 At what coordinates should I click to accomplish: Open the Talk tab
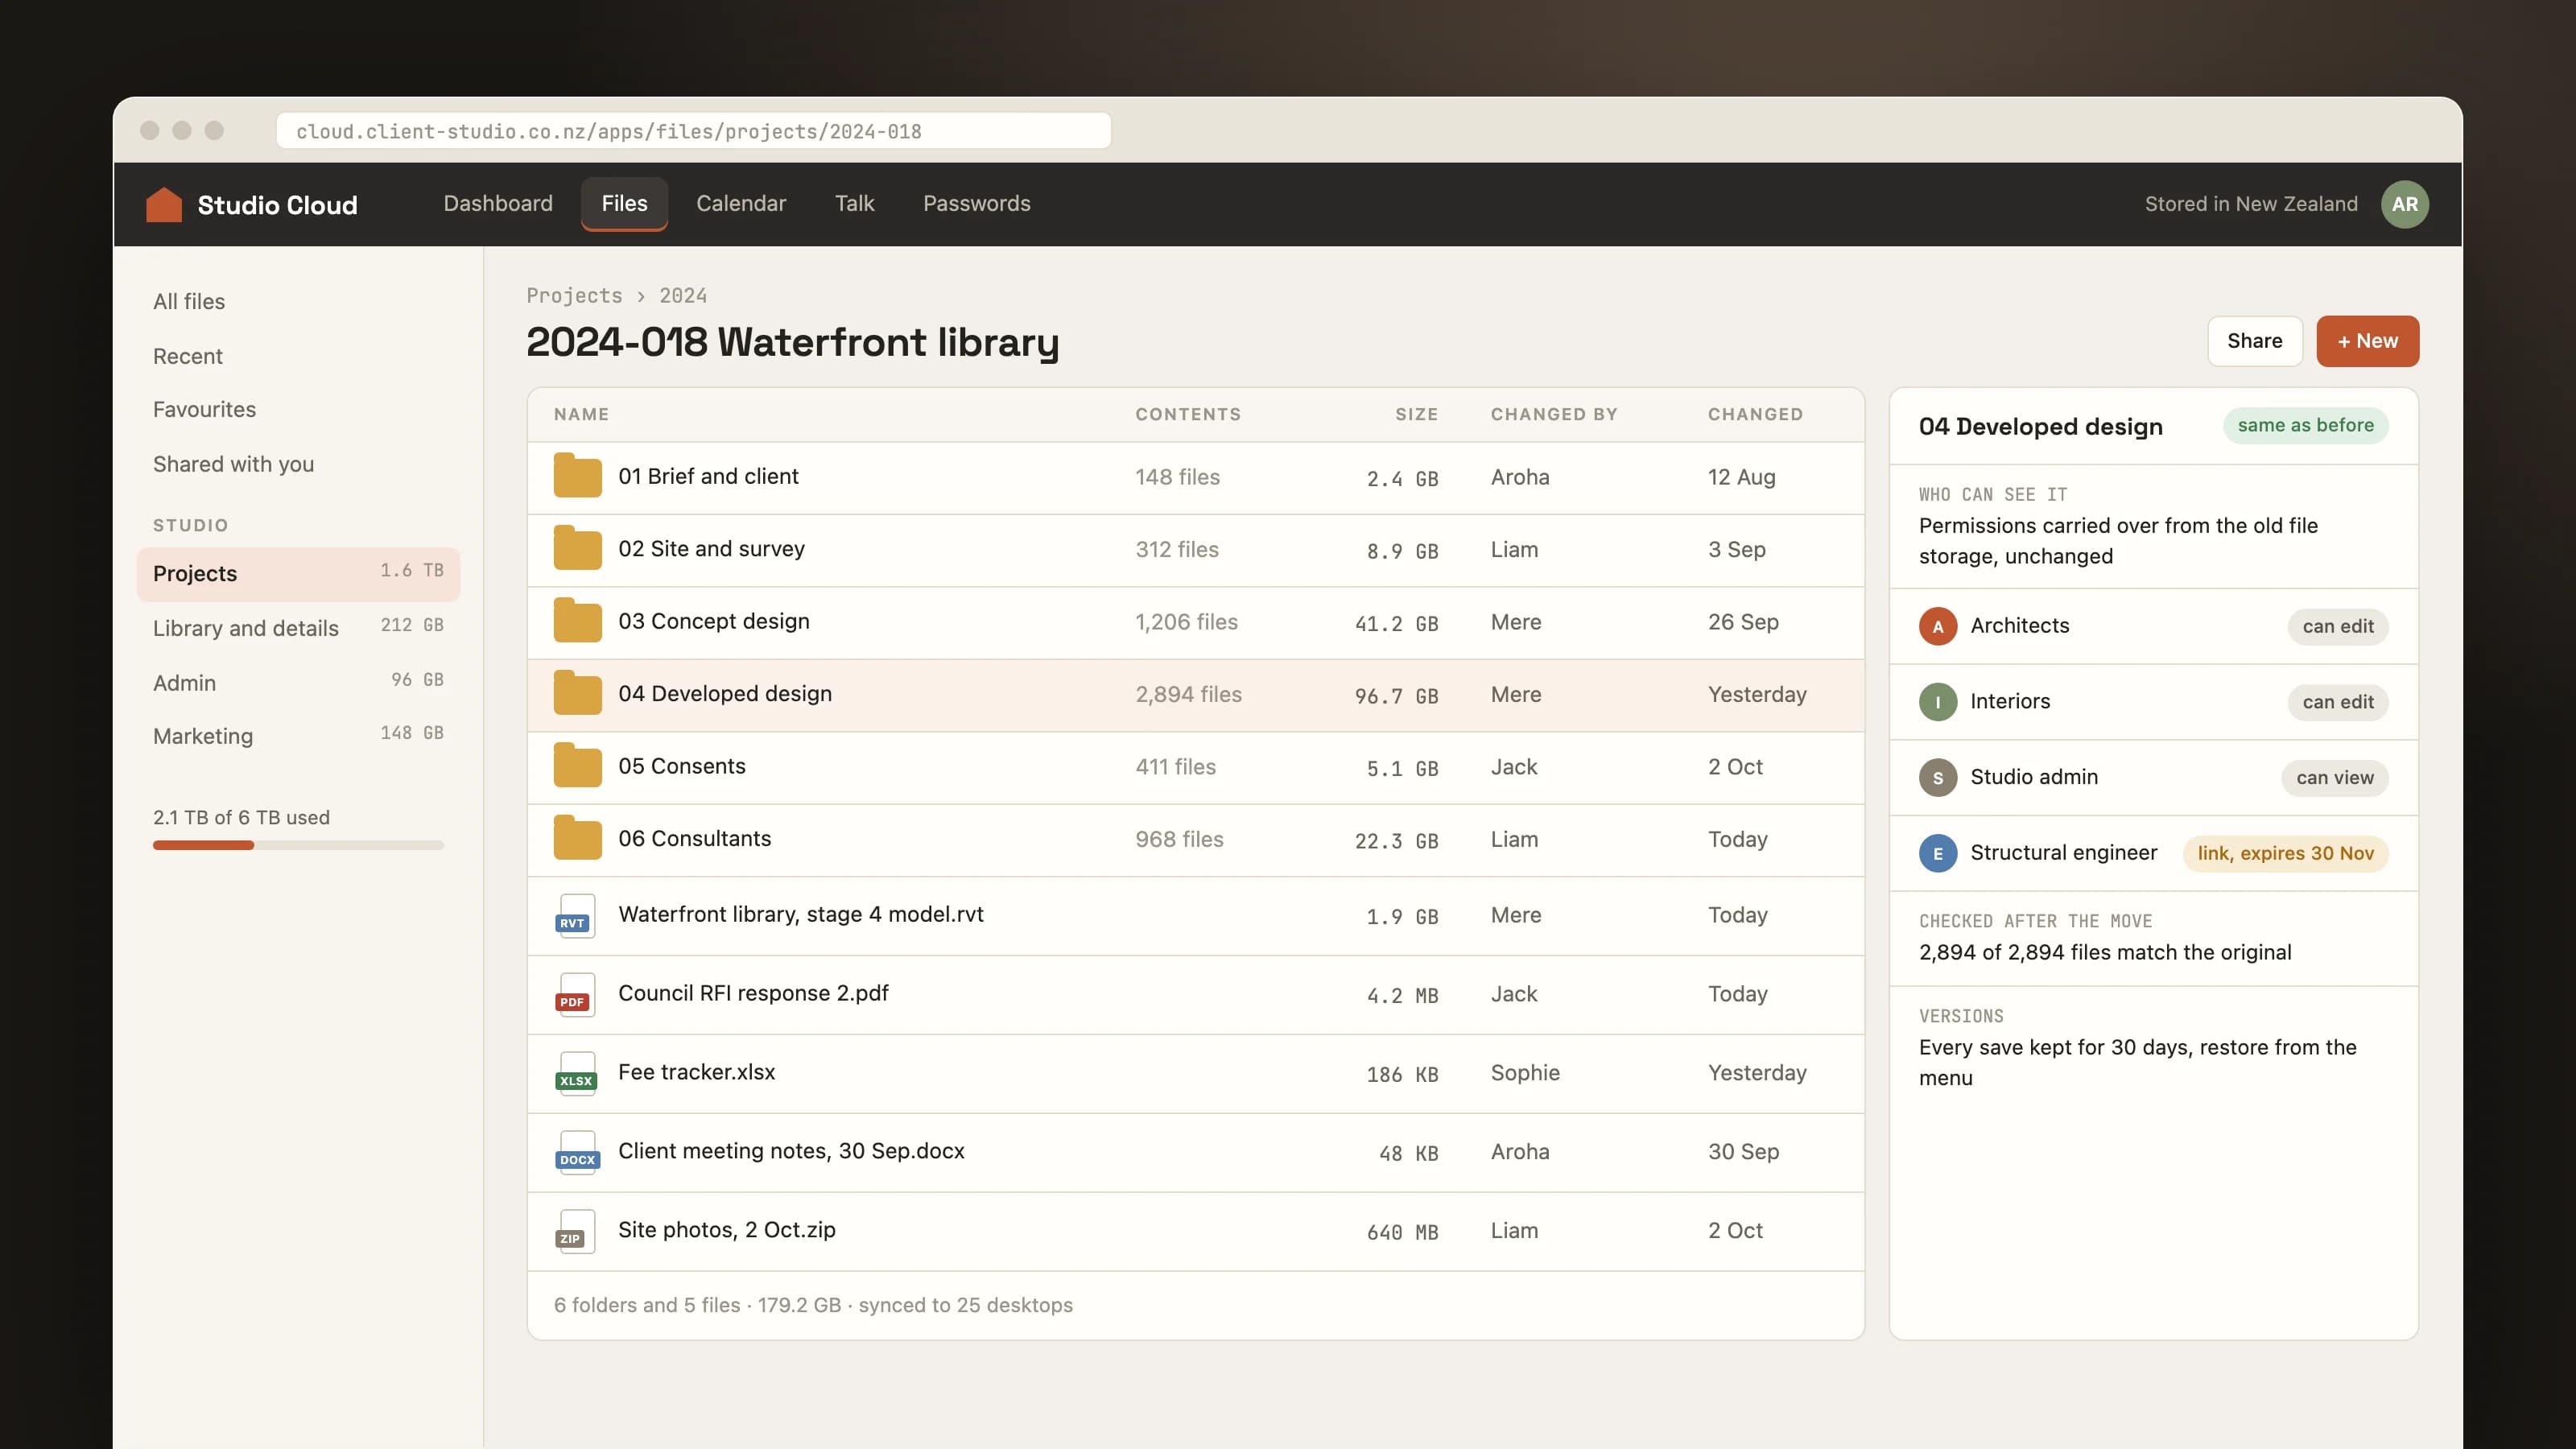[x=854, y=204]
